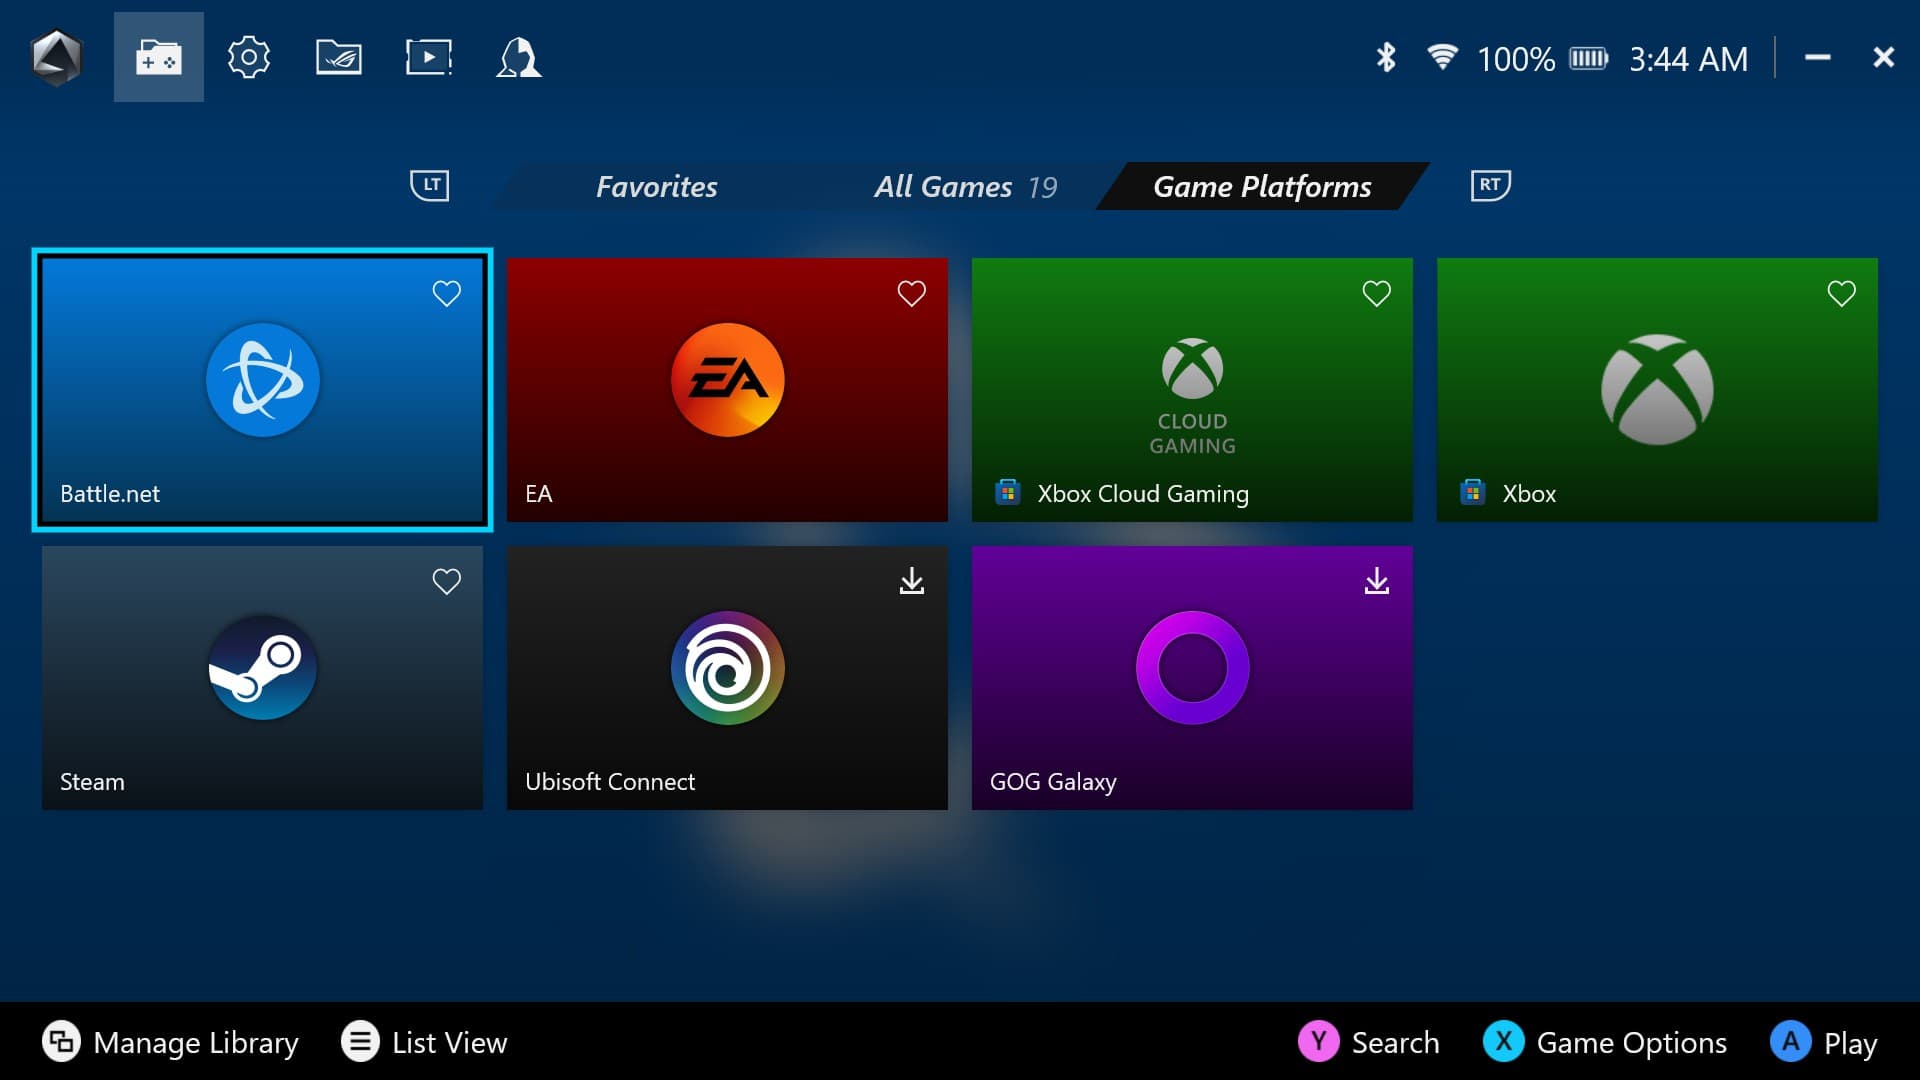The width and height of the screenshot is (1920, 1080).
Task: Switch to List View
Action: (424, 1042)
